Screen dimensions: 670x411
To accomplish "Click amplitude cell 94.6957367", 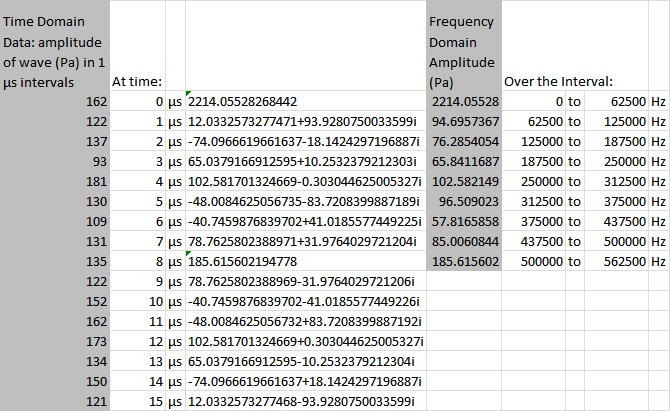I will [x=464, y=121].
